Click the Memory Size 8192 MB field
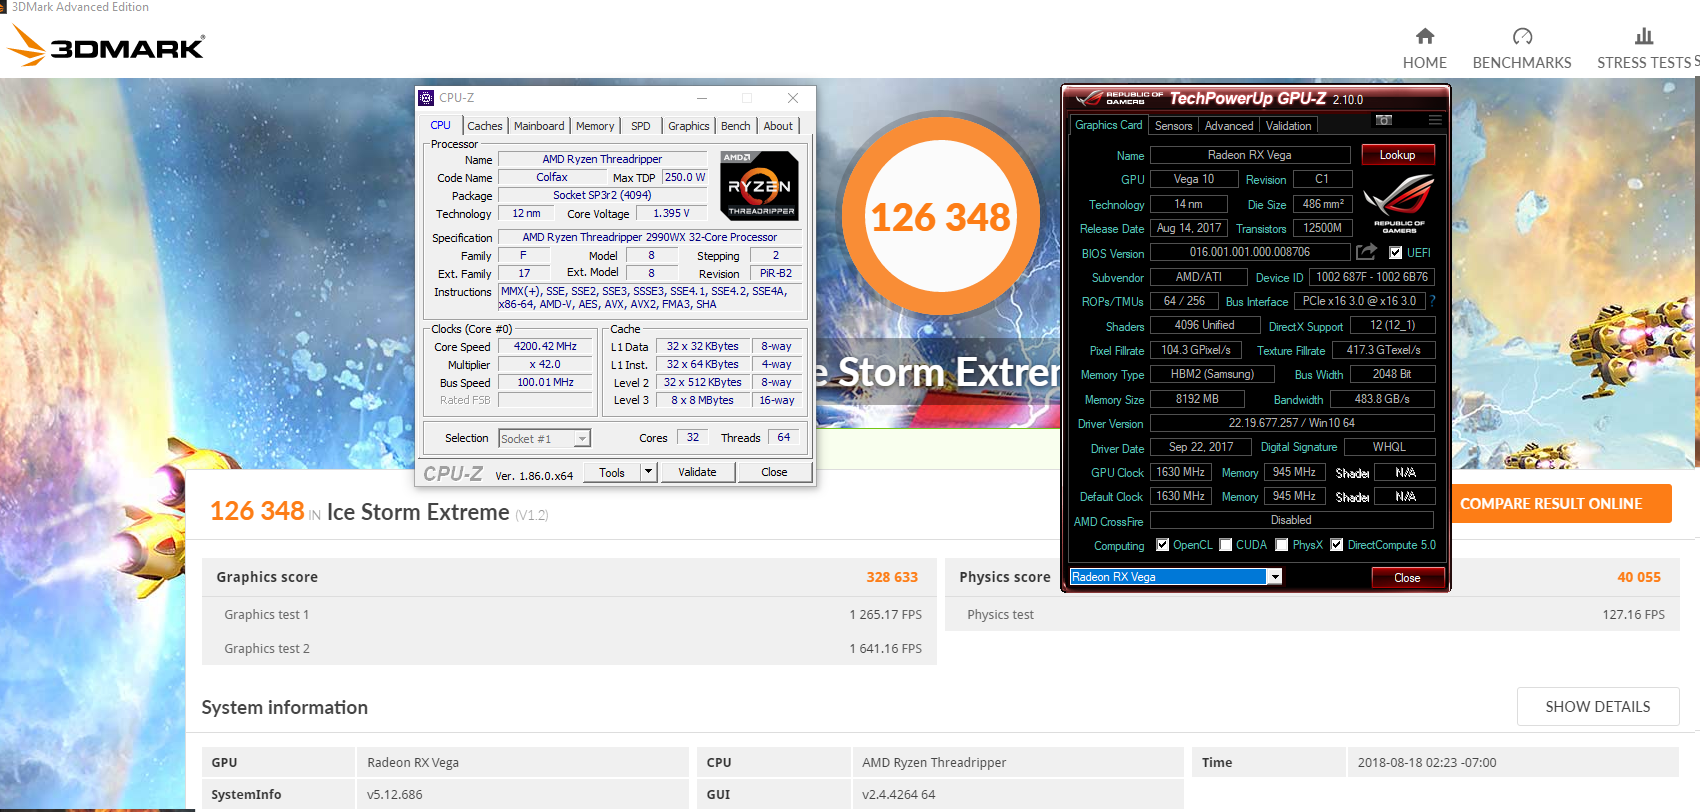The height and width of the screenshot is (812, 1700). pos(1197,399)
